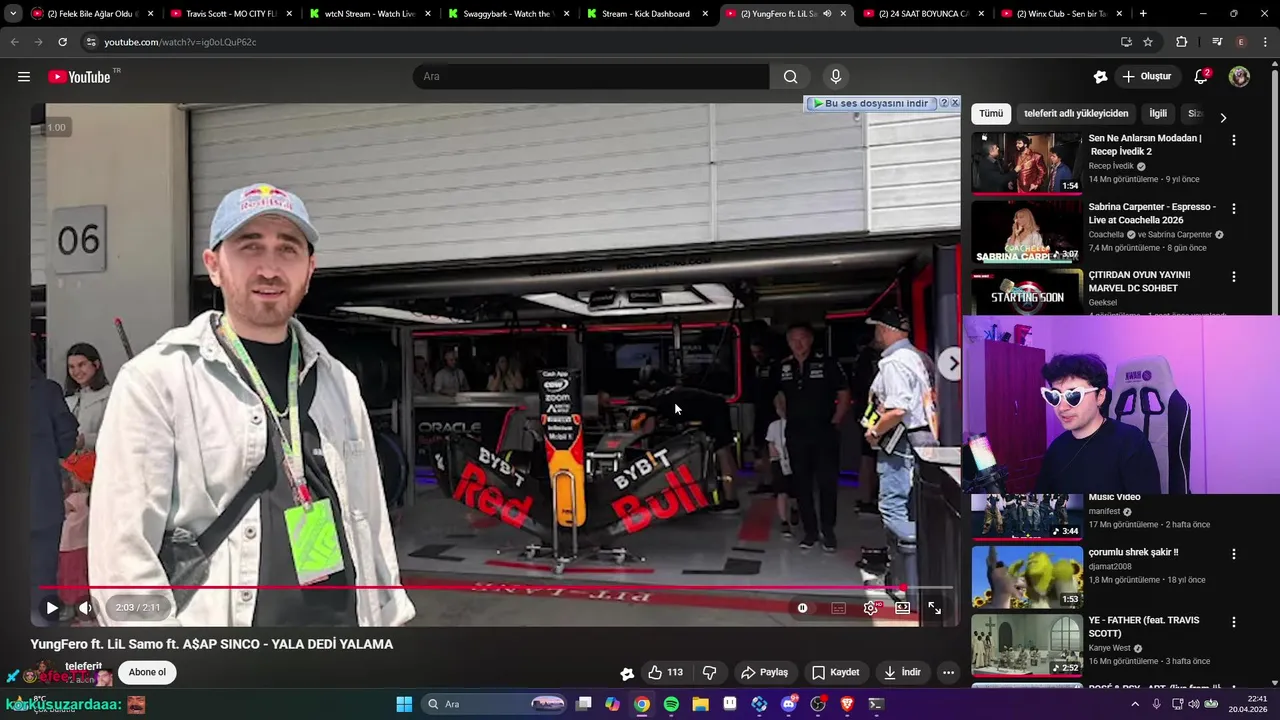Open more actions menu below the video
The width and height of the screenshot is (1280, 720).
948,672
